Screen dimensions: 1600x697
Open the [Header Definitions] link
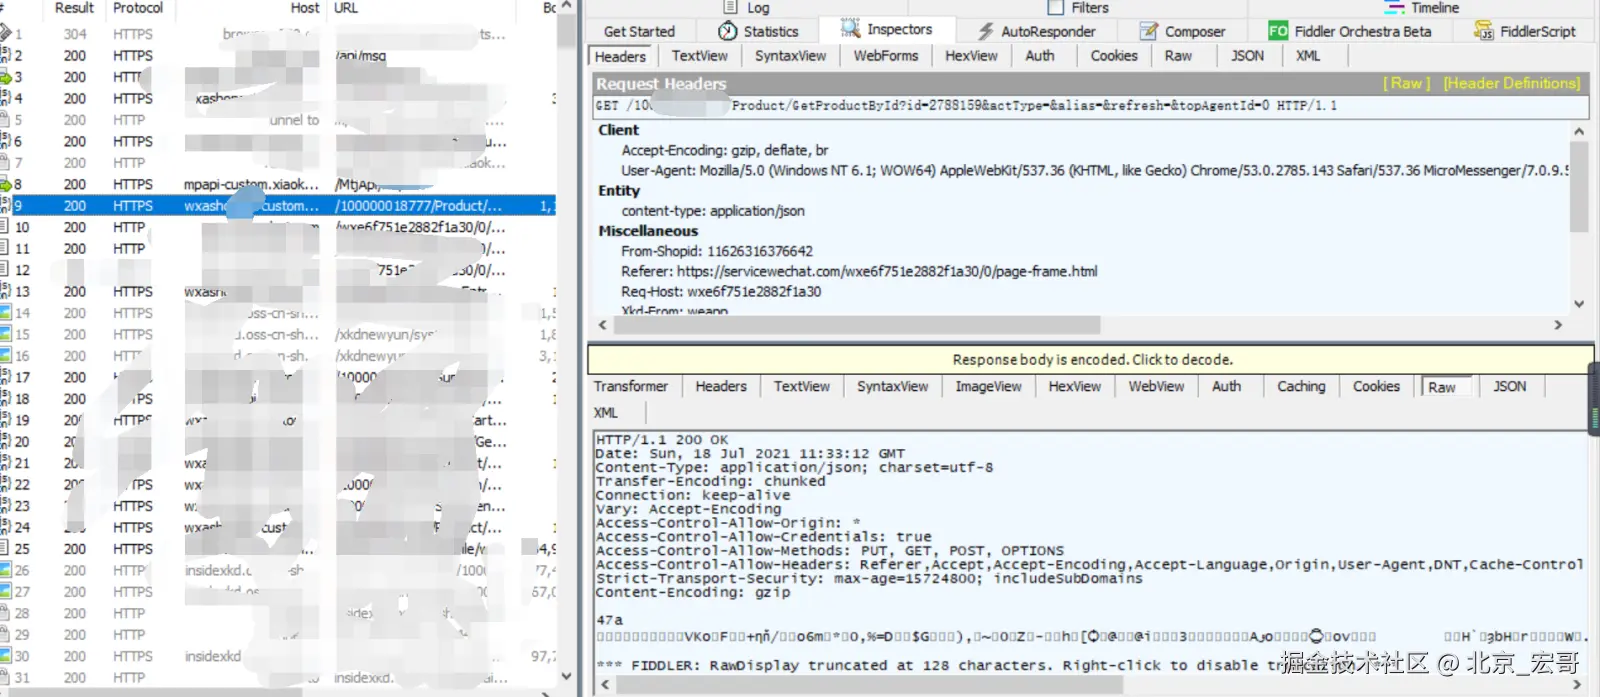pos(1512,83)
